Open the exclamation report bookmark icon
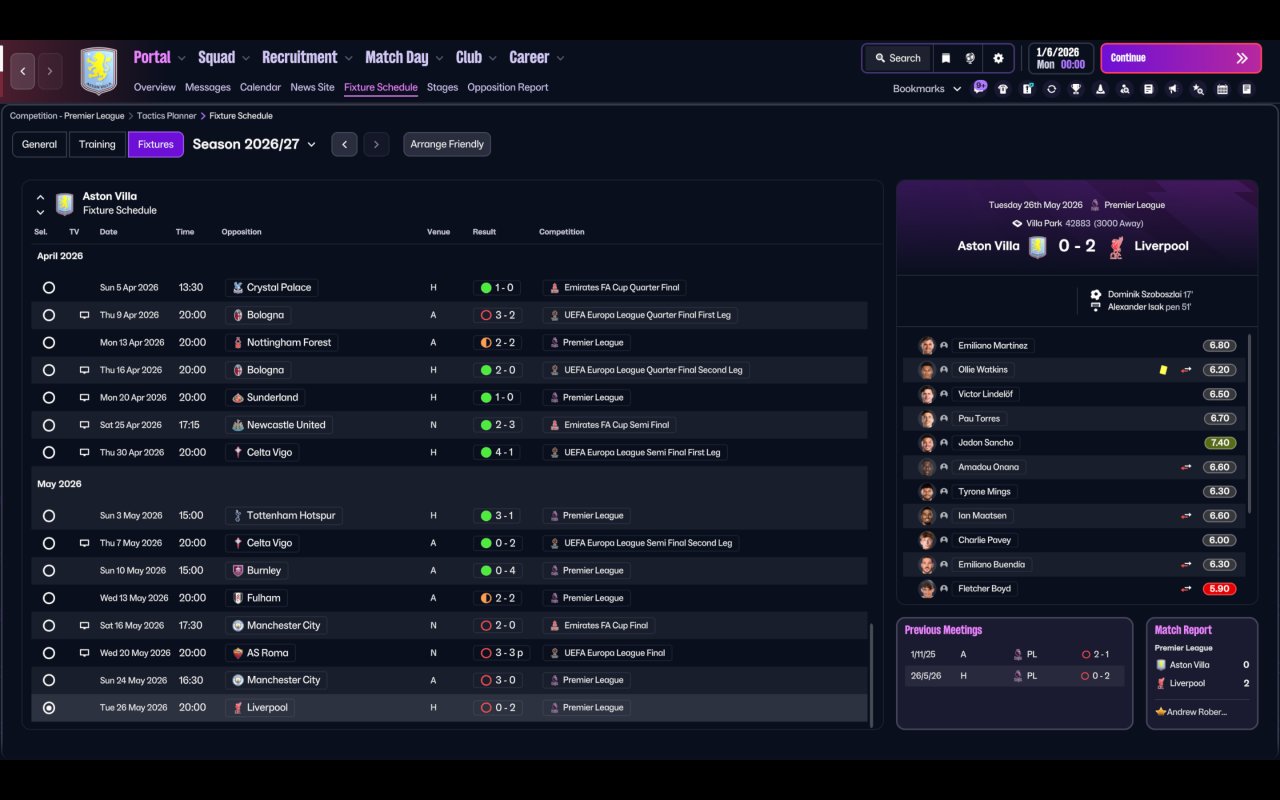This screenshot has width=1280, height=800. point(1027,89)
